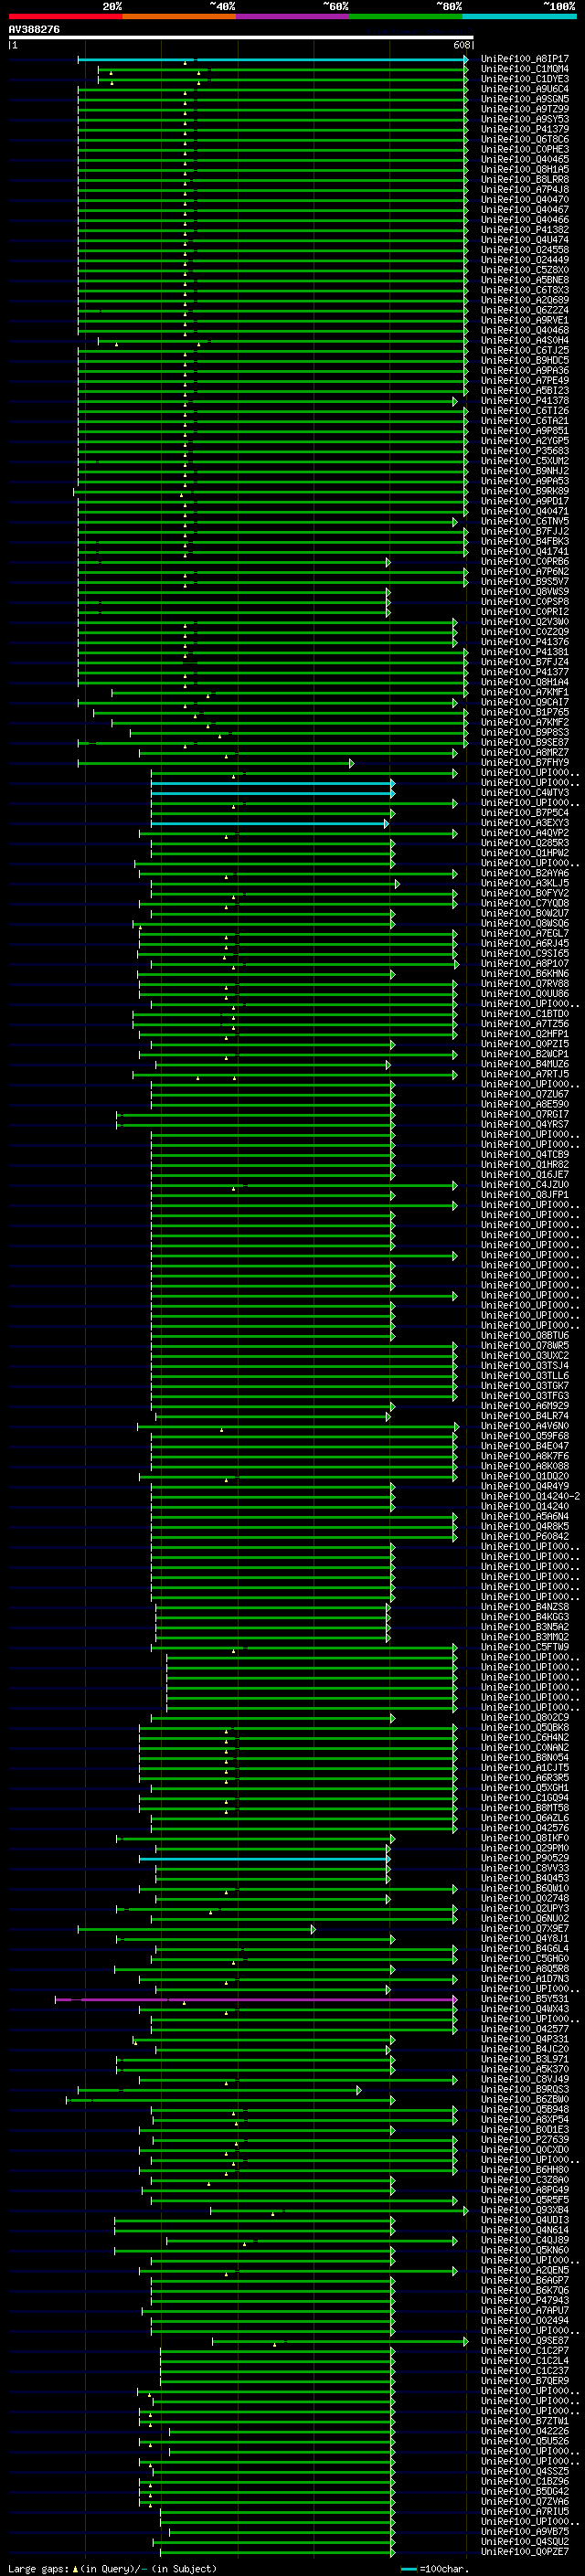The width and height of the screenshot is (585, 2576).
Task: Click the UniRef100_Q40468 label
Action: (x=524, y=330)
